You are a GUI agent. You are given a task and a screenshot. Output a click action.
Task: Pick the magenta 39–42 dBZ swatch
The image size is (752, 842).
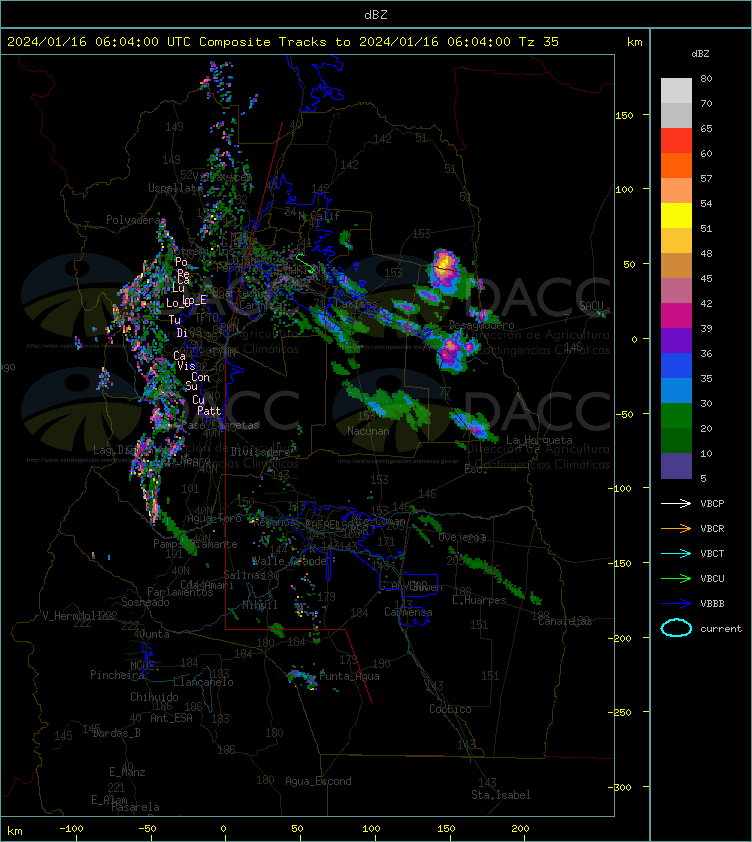coord(676,315)
